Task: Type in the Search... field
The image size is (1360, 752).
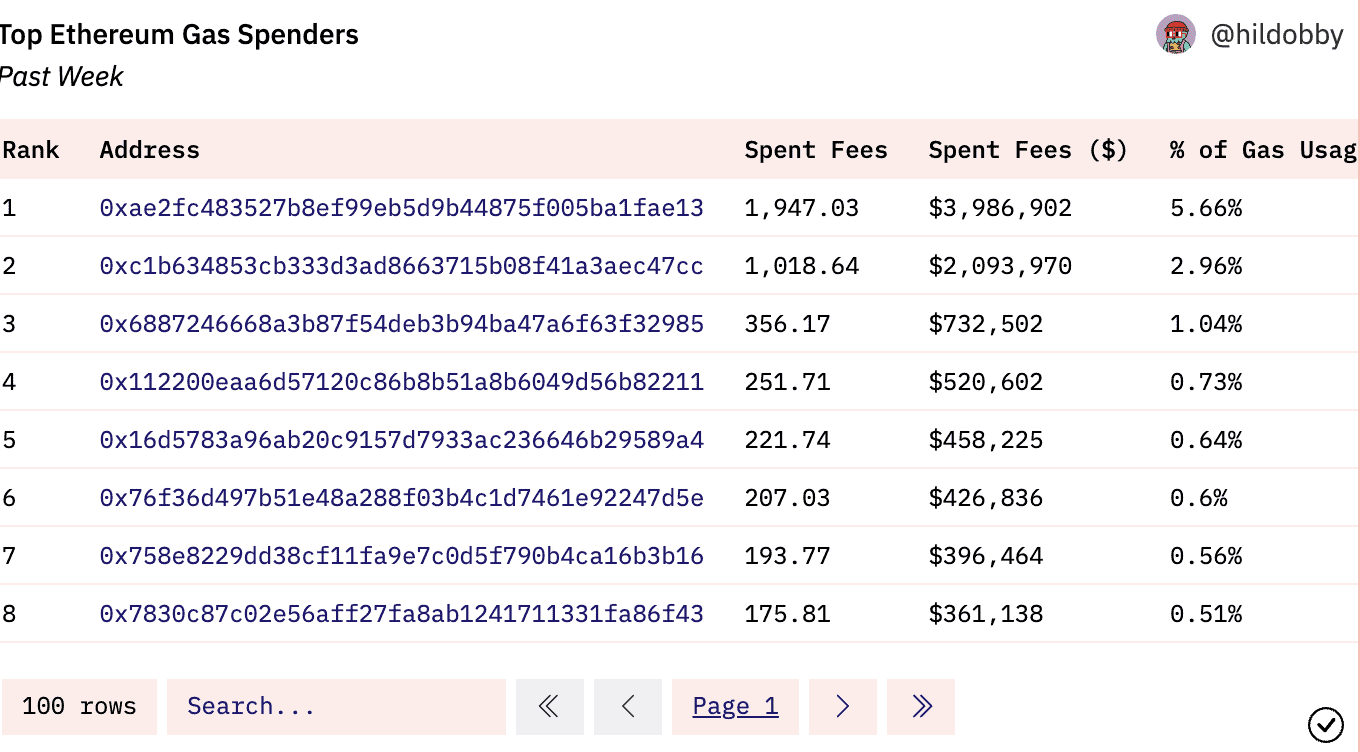Action: (336, 707)
